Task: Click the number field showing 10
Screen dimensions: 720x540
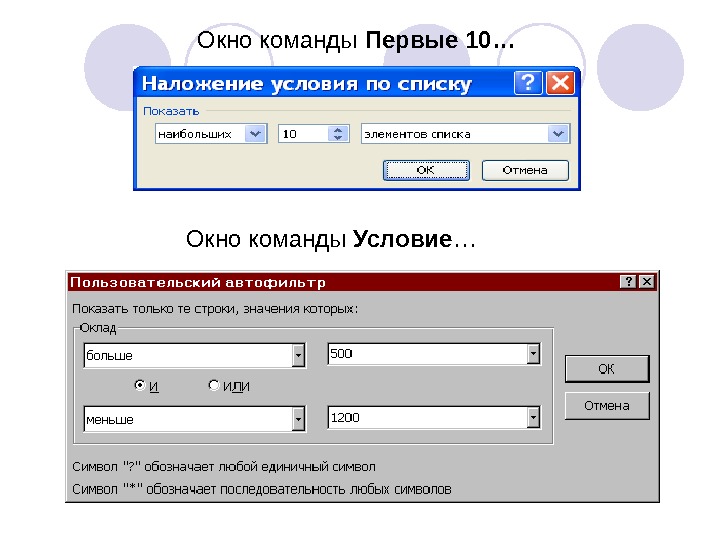Action: [x=304, y=134]
